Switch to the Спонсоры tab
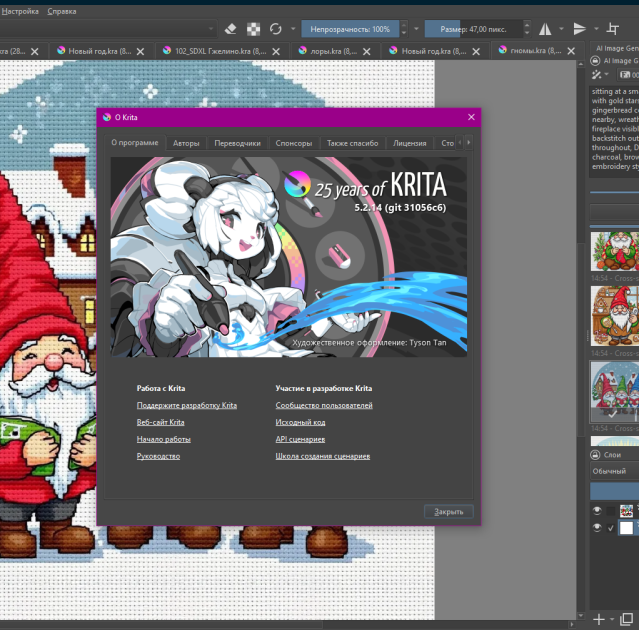The width and height of the screenshot is (639, 630). point(294,143)
